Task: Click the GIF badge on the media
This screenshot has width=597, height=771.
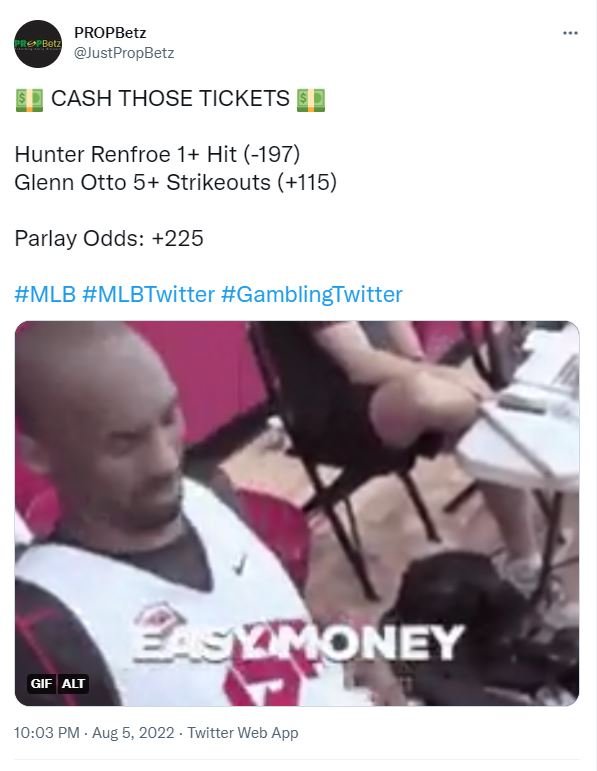Action: [x=41, y=683]
